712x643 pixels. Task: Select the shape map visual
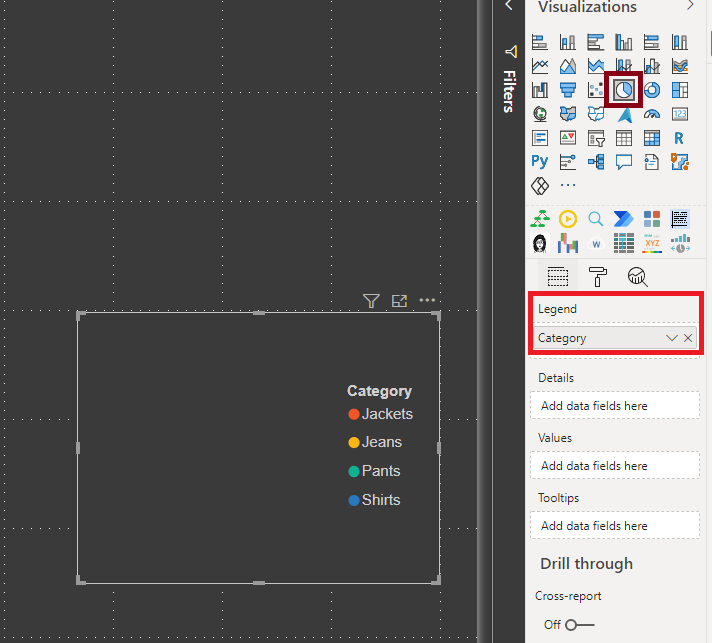tap(595, 114)
